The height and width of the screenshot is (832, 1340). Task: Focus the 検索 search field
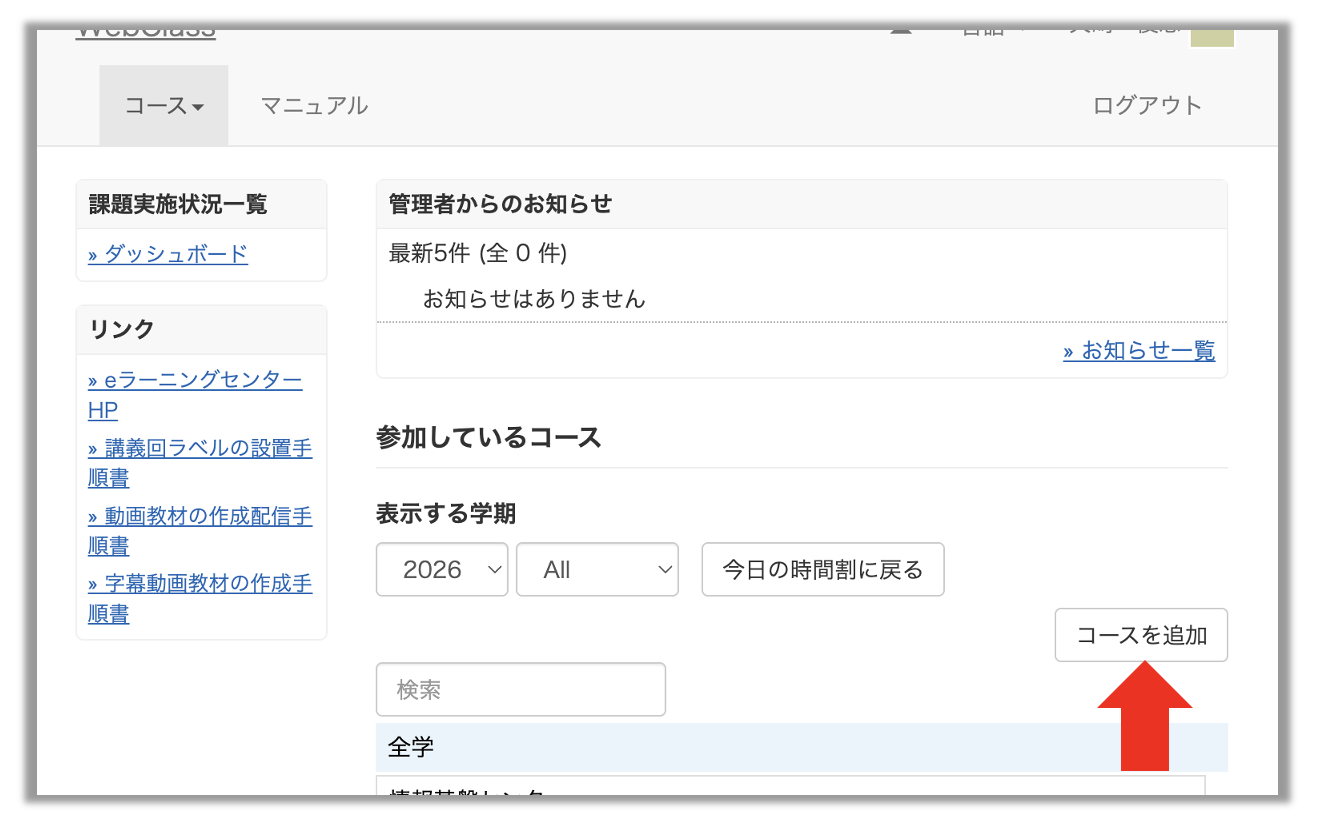[x=520, y=689]
